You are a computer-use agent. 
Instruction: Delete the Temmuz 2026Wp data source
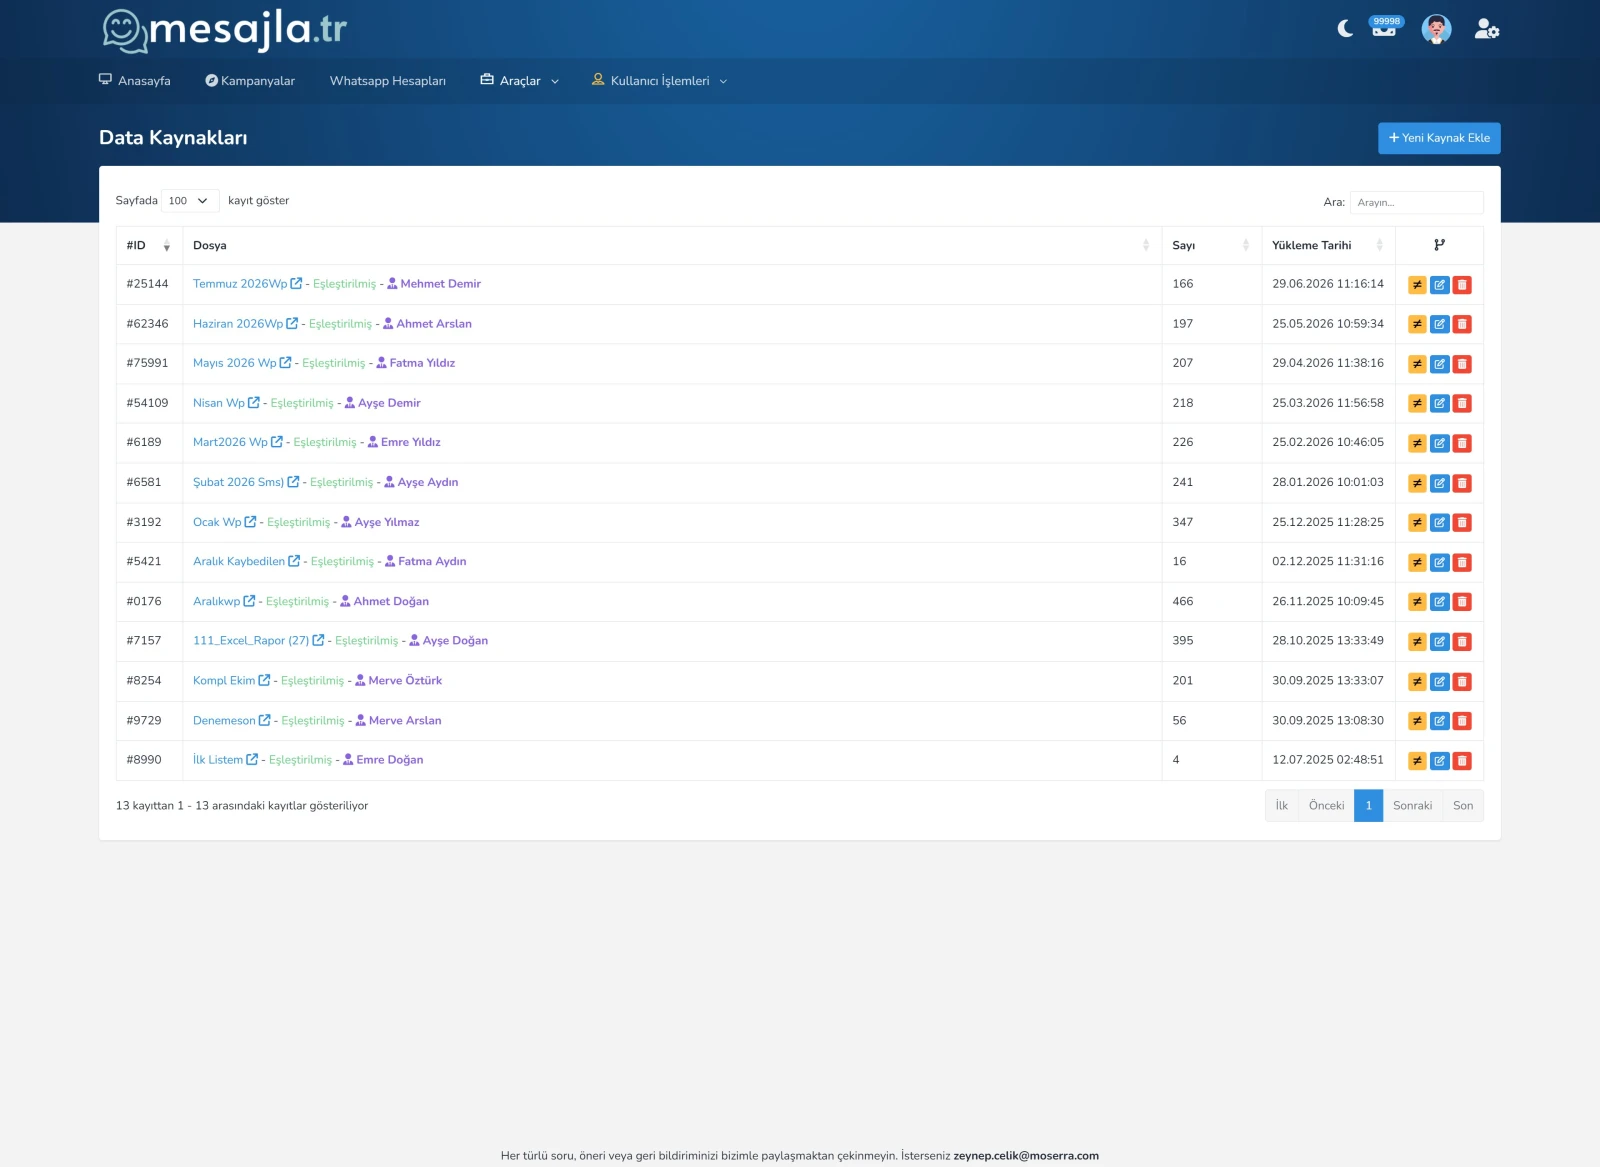1462,285
